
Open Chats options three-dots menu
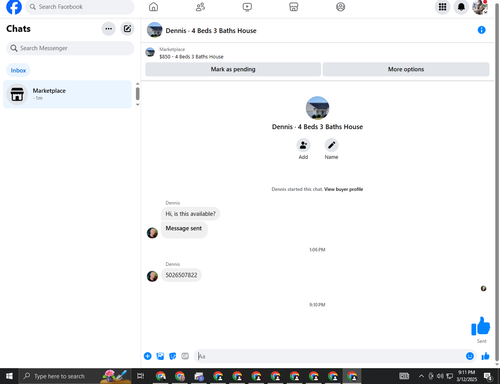(108, 29)
